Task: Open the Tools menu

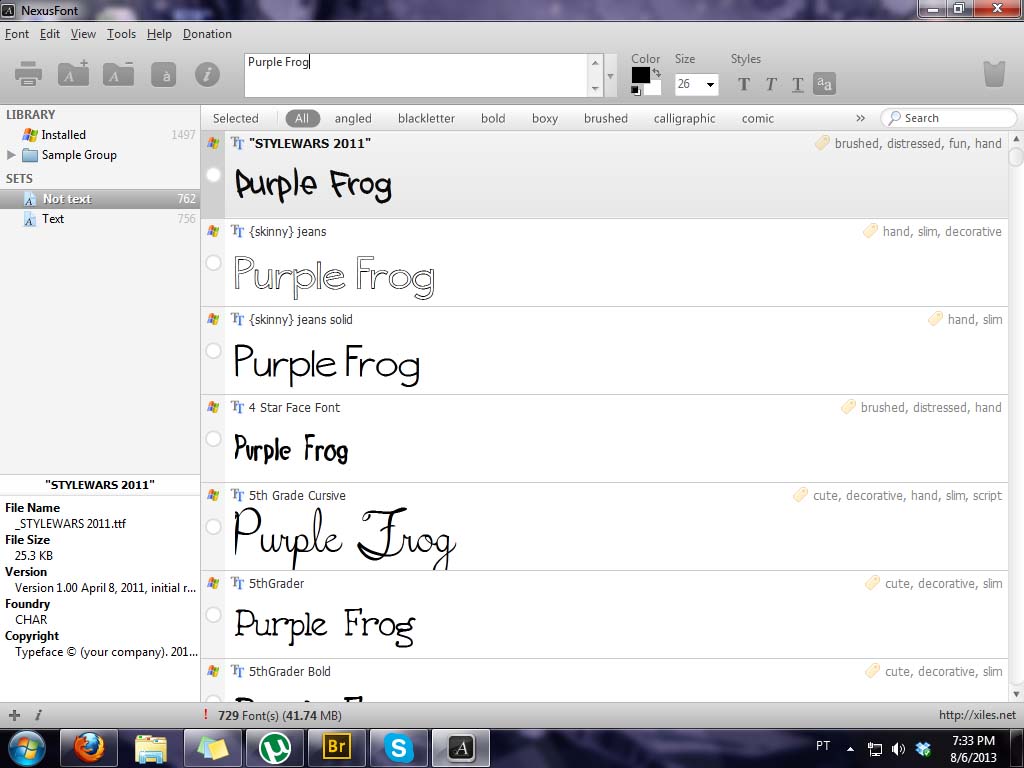Action: [121, 33]
